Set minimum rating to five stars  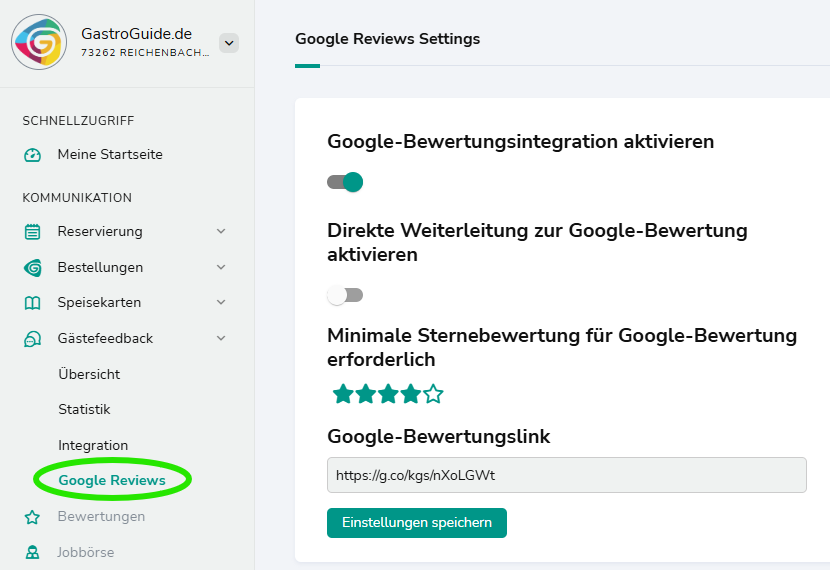point(433,394)
